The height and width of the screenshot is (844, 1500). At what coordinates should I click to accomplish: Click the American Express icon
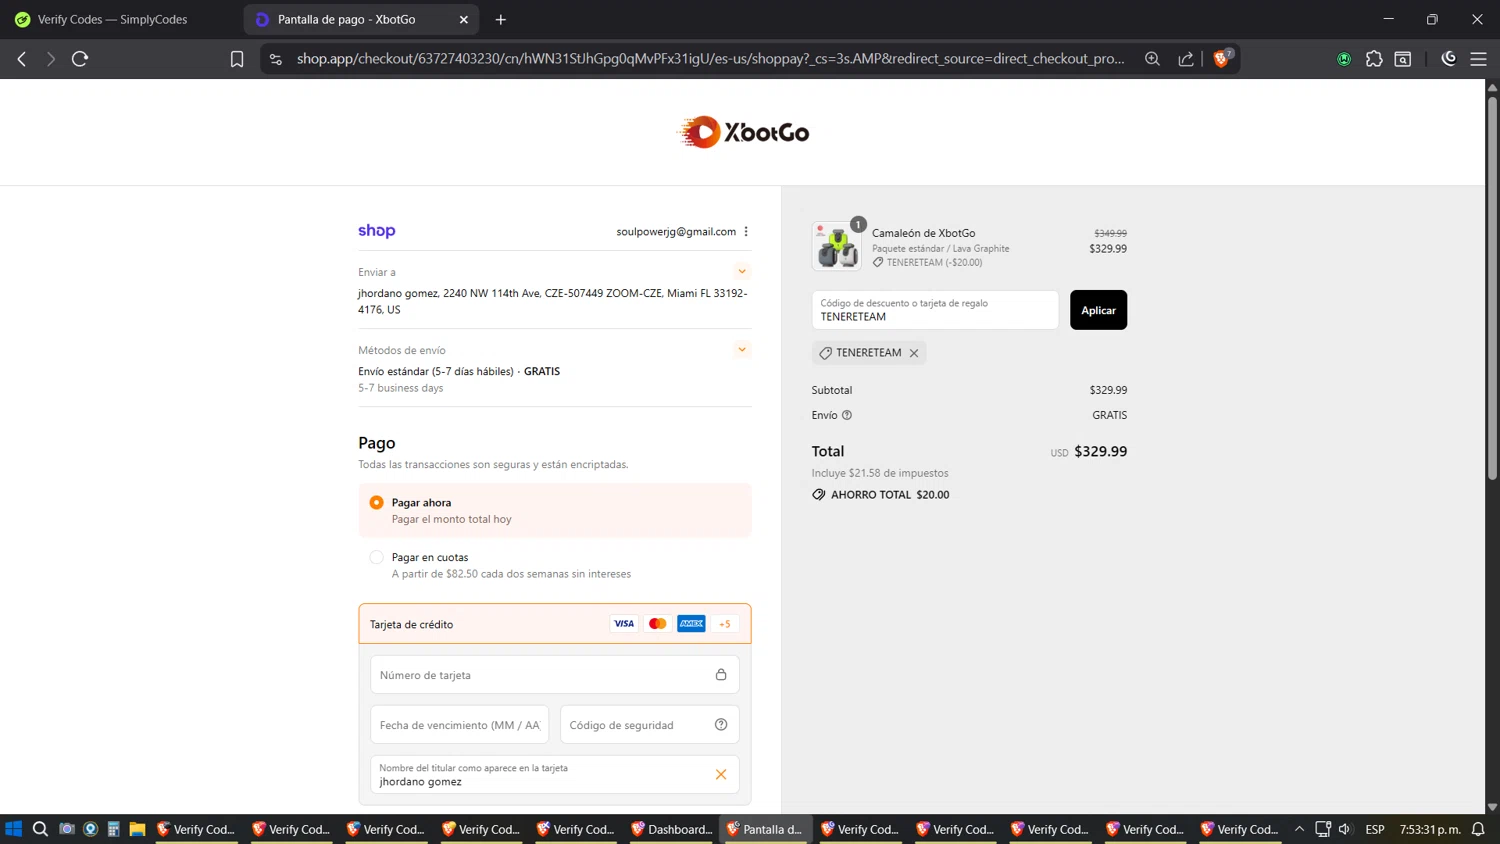tap(691, 623)
